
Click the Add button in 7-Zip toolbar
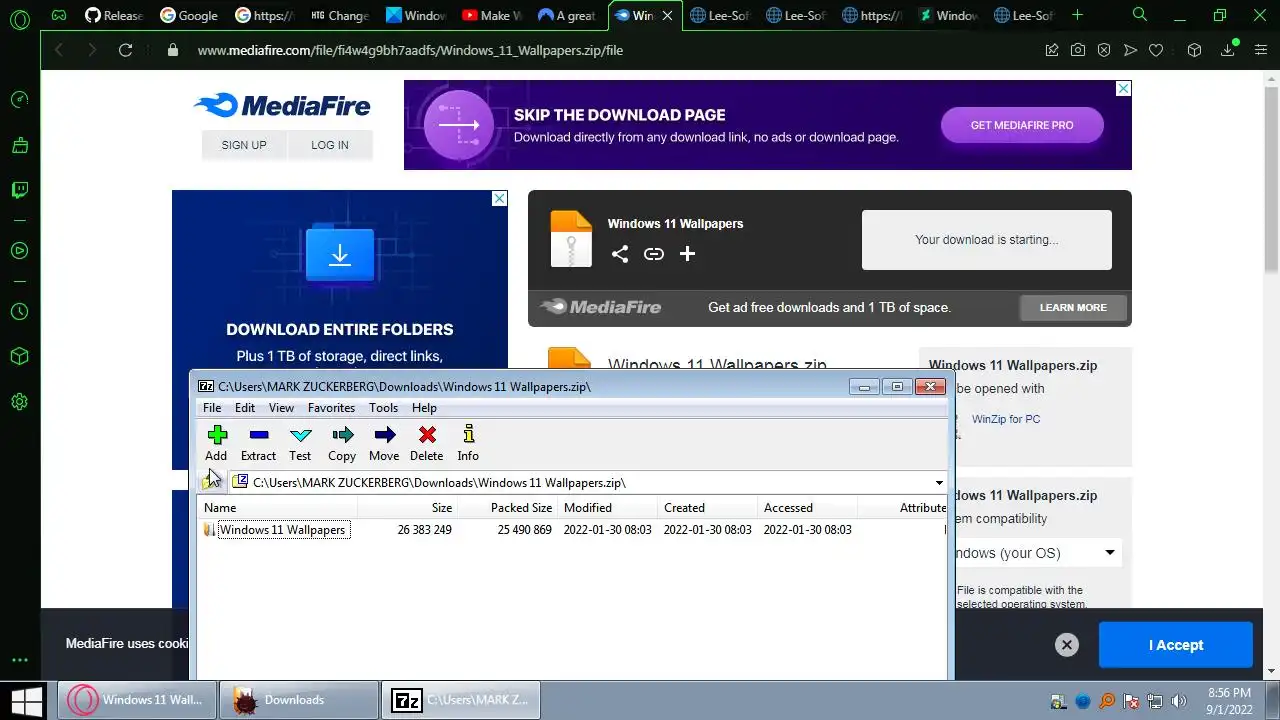tap(217, 443)
